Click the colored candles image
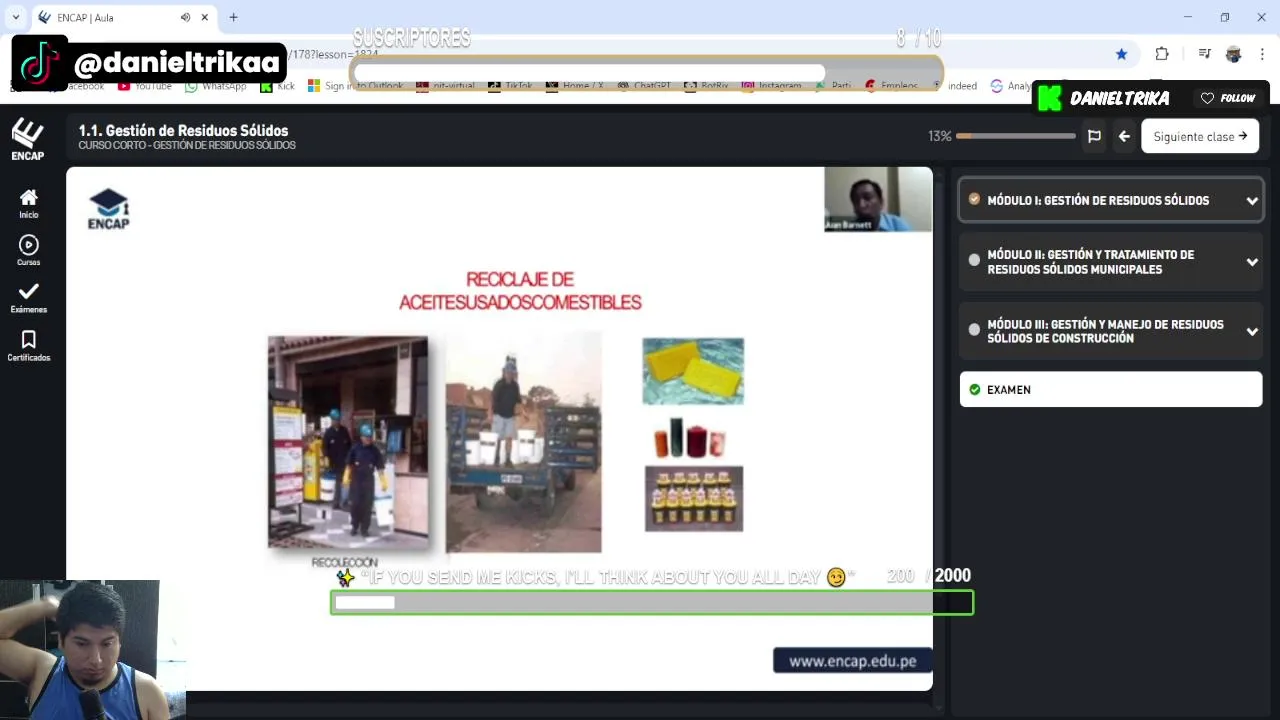1280x720 pixels. point(690,438)
